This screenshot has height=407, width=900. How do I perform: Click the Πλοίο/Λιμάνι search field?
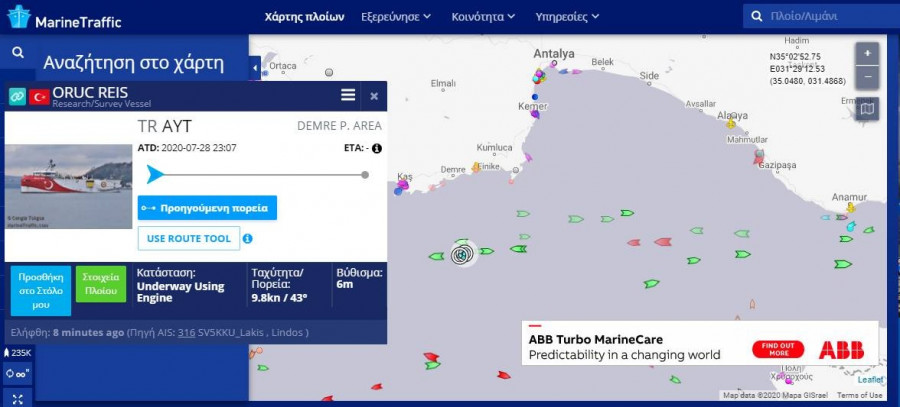point(821,16)
